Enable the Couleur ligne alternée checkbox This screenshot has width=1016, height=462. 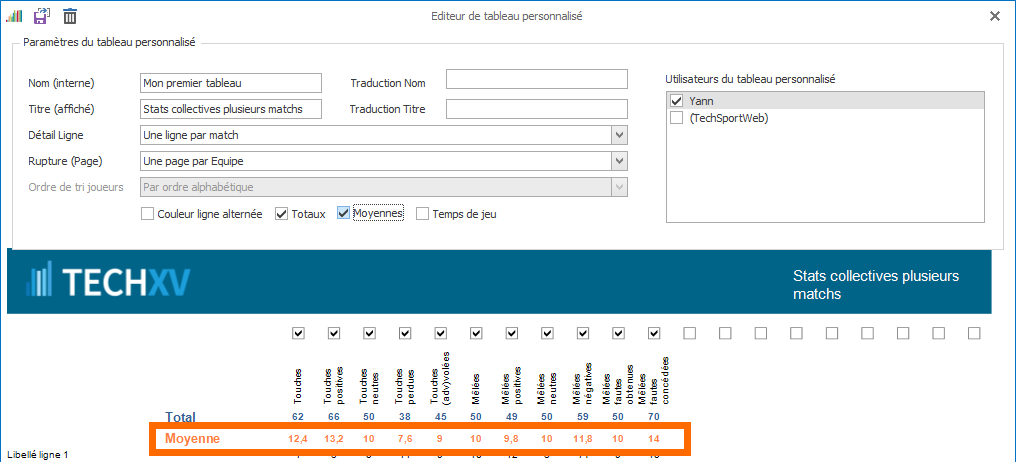click(x=148, y=213)
